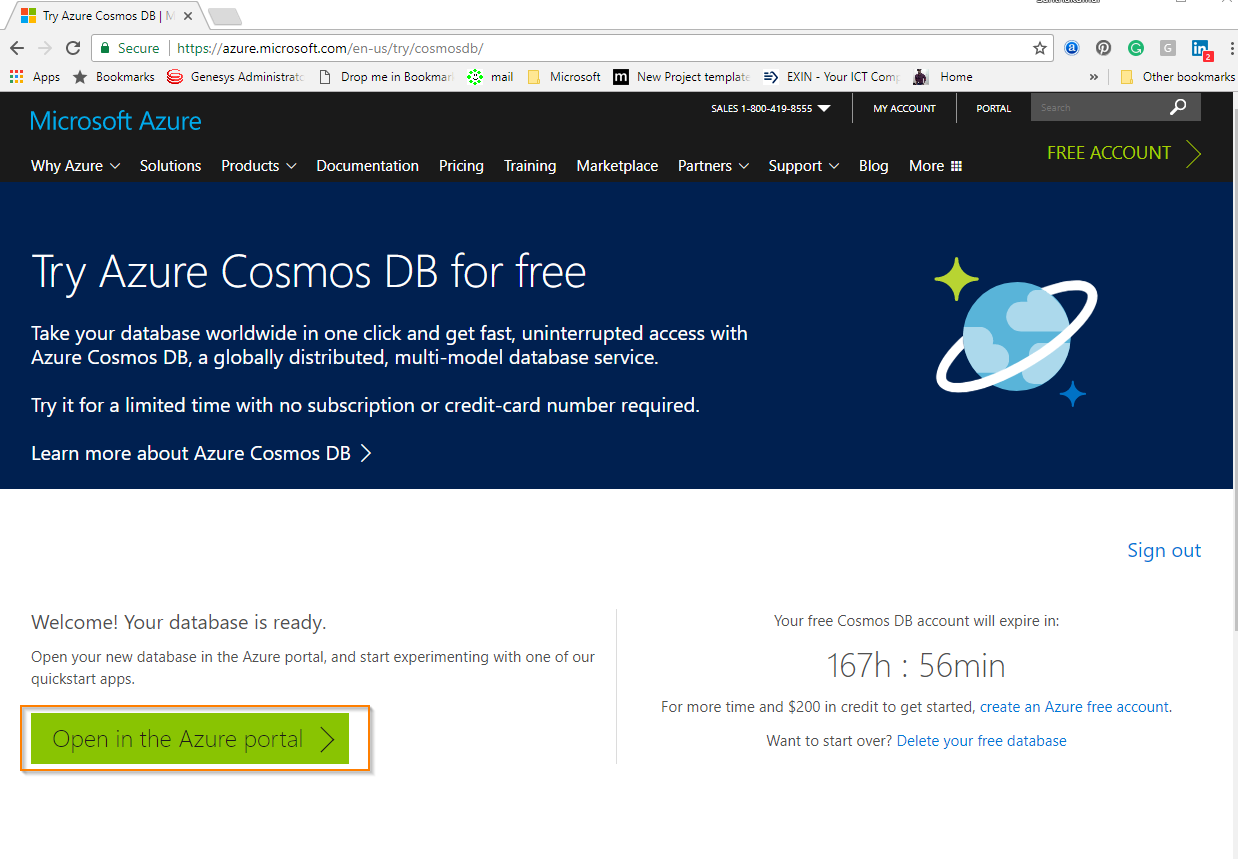
Task: Expand the Support dropdown menu
Action: (x=804, y=166)
